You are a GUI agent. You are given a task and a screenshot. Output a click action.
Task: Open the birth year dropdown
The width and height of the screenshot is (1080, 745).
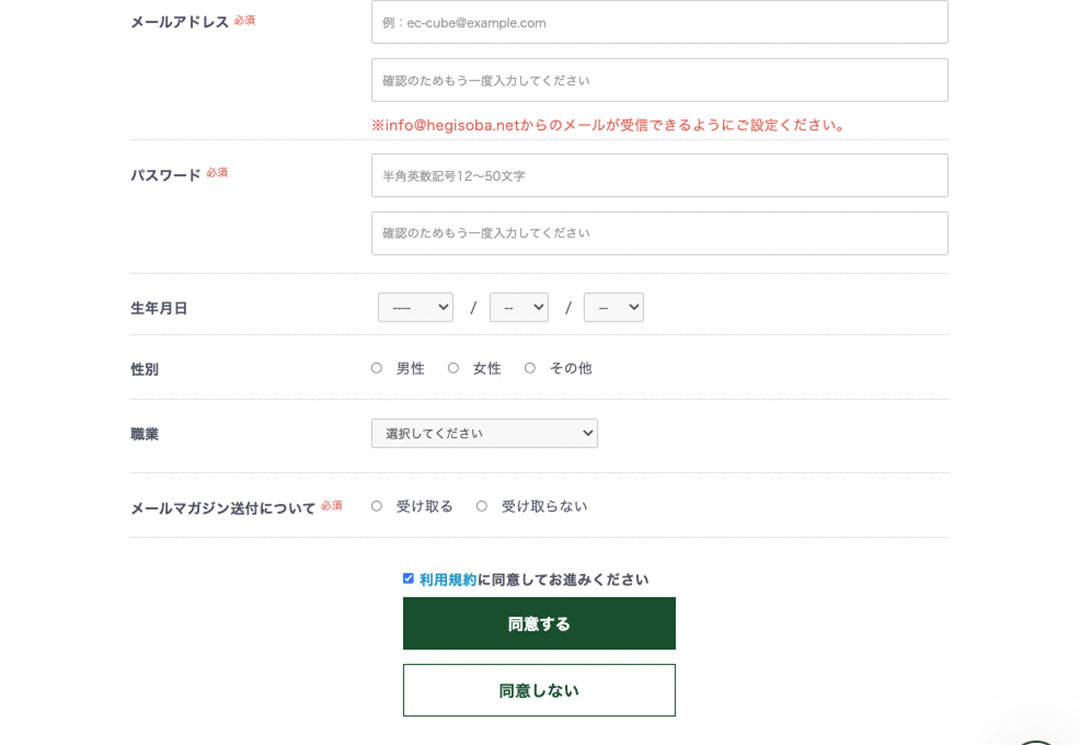pyautogui.click(x=415, y=307)
